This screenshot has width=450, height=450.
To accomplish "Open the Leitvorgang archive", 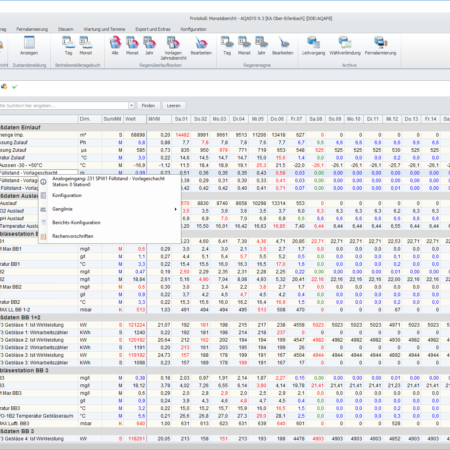I will pos(313,46).
